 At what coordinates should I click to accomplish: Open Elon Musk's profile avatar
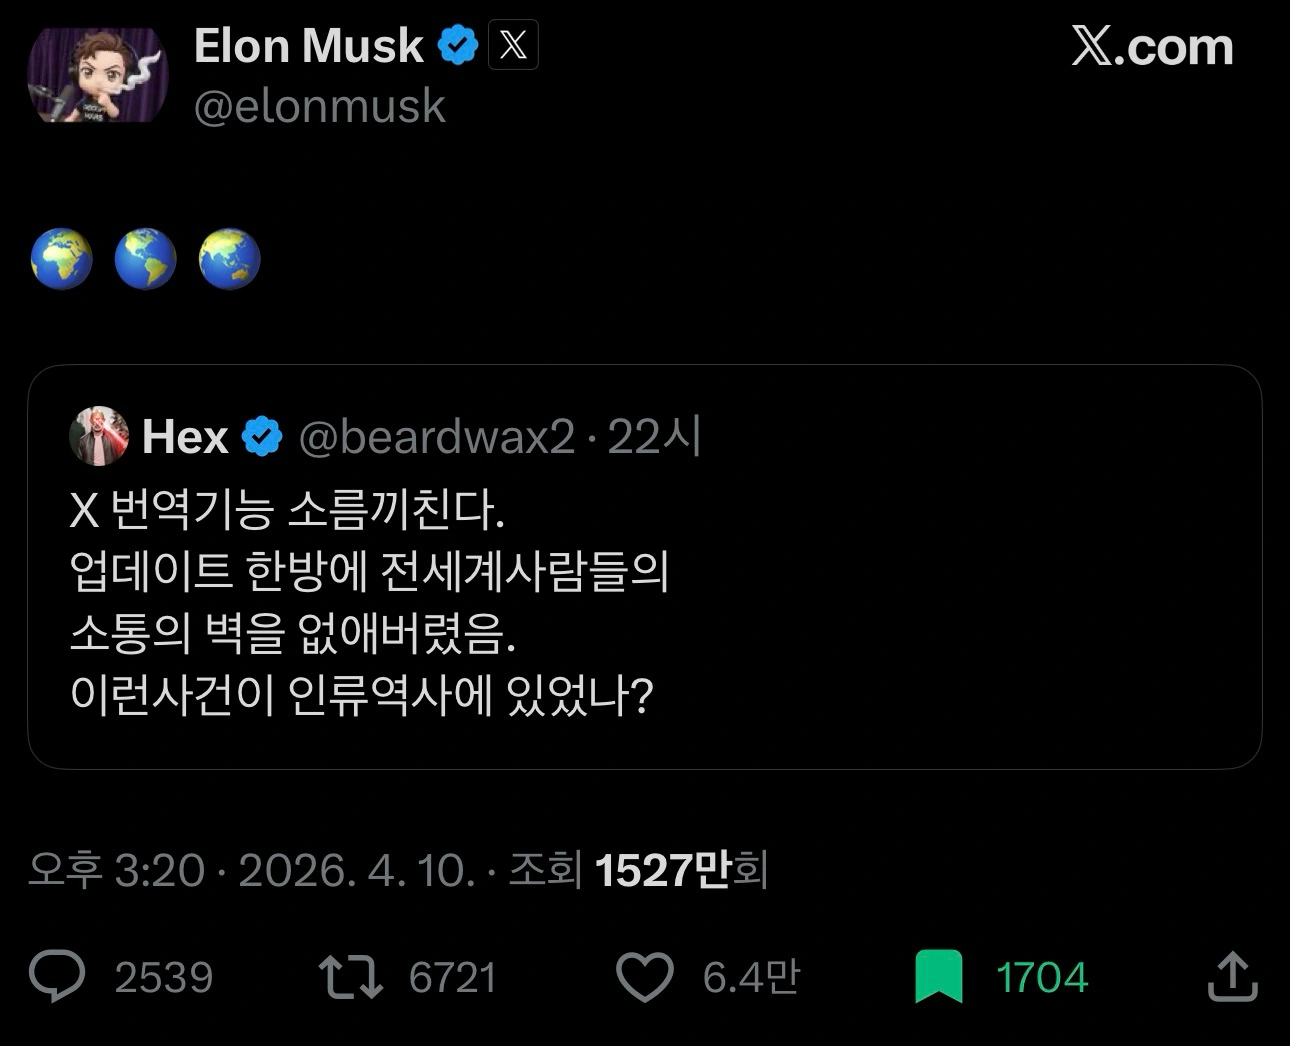[x=97, y=75]
